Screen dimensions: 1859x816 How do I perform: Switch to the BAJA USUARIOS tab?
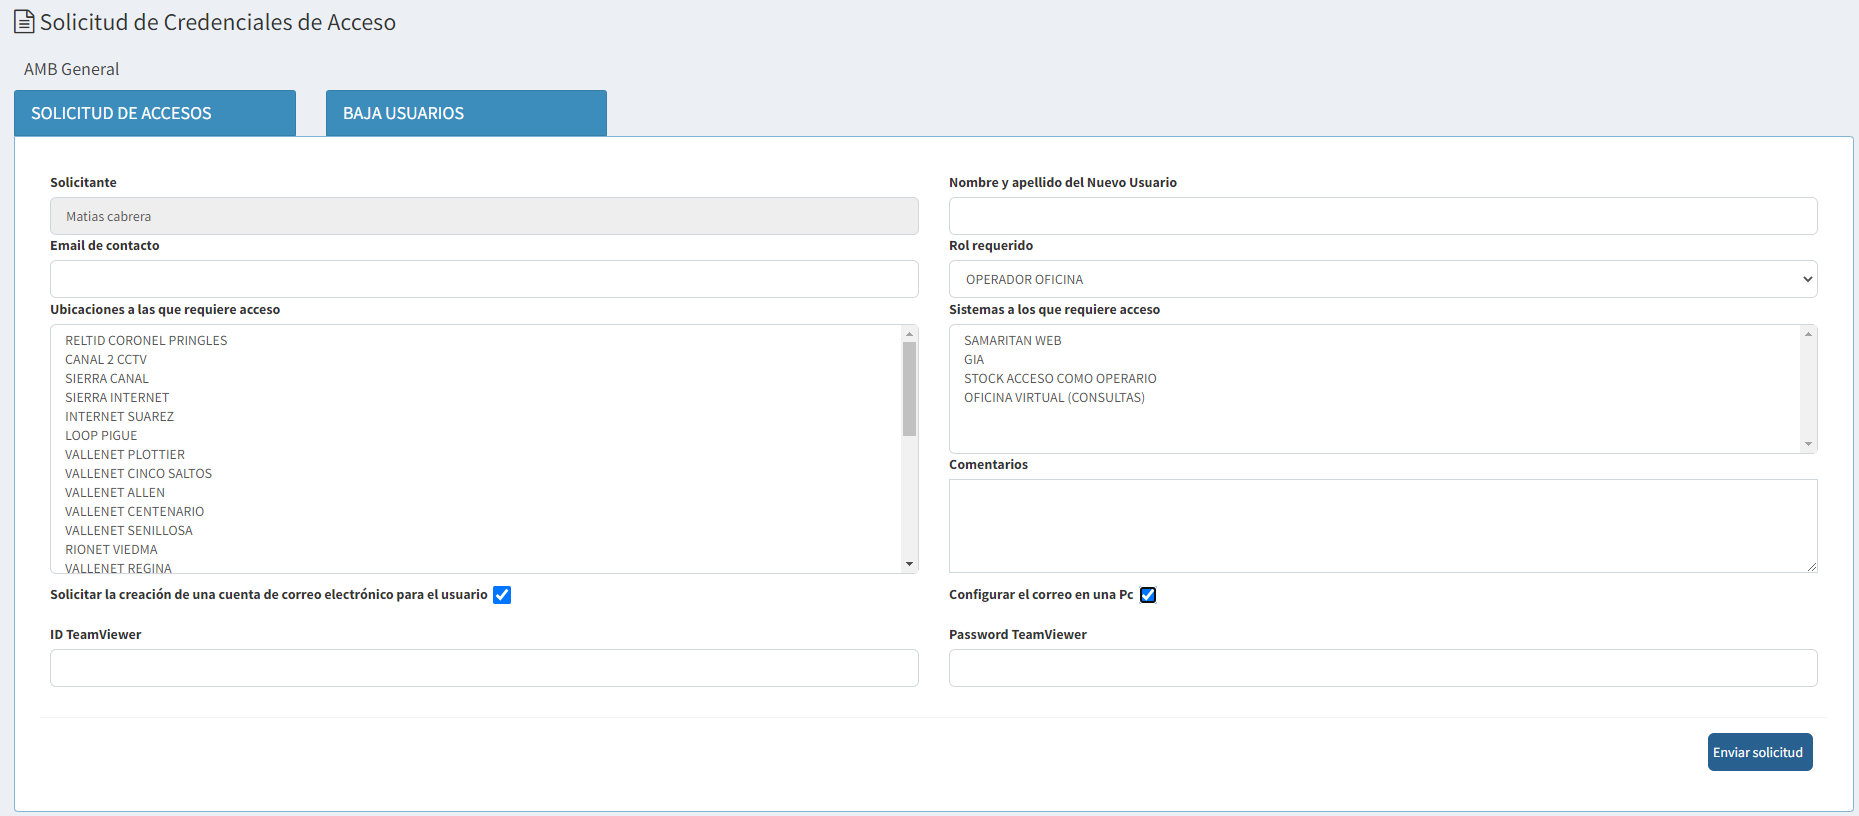pos(466,113)
